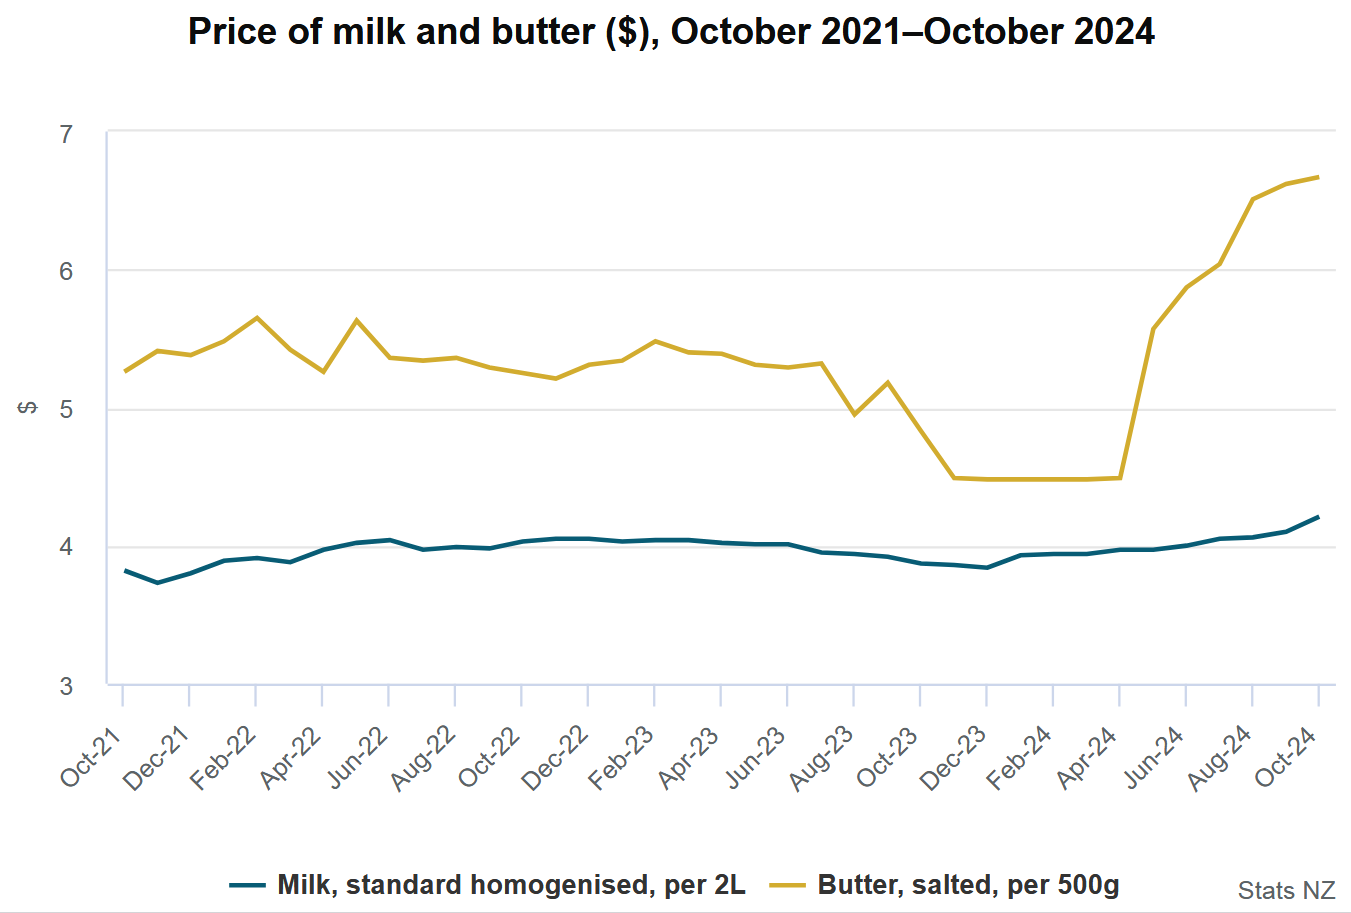Toggle the Butter, salted legend entry
The width and height of the screenshot is (1351, 913).
coord(968,885)
